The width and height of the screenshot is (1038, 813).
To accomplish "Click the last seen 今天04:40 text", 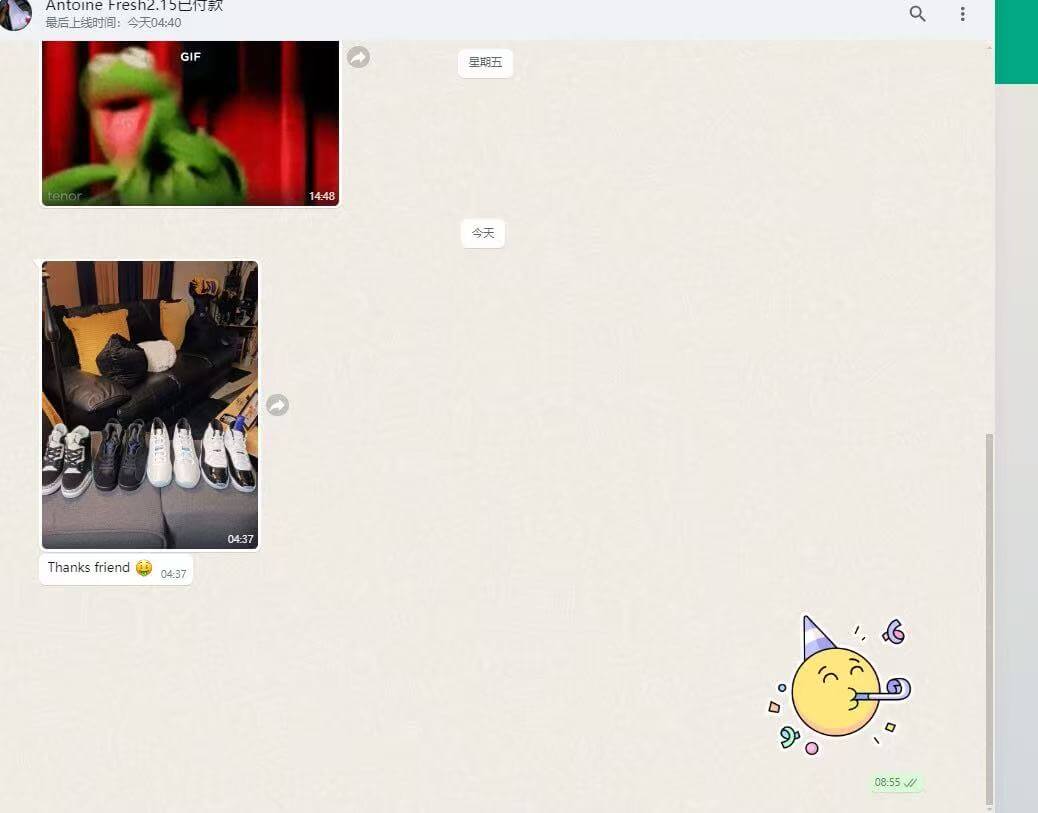I will click(113, 23).
